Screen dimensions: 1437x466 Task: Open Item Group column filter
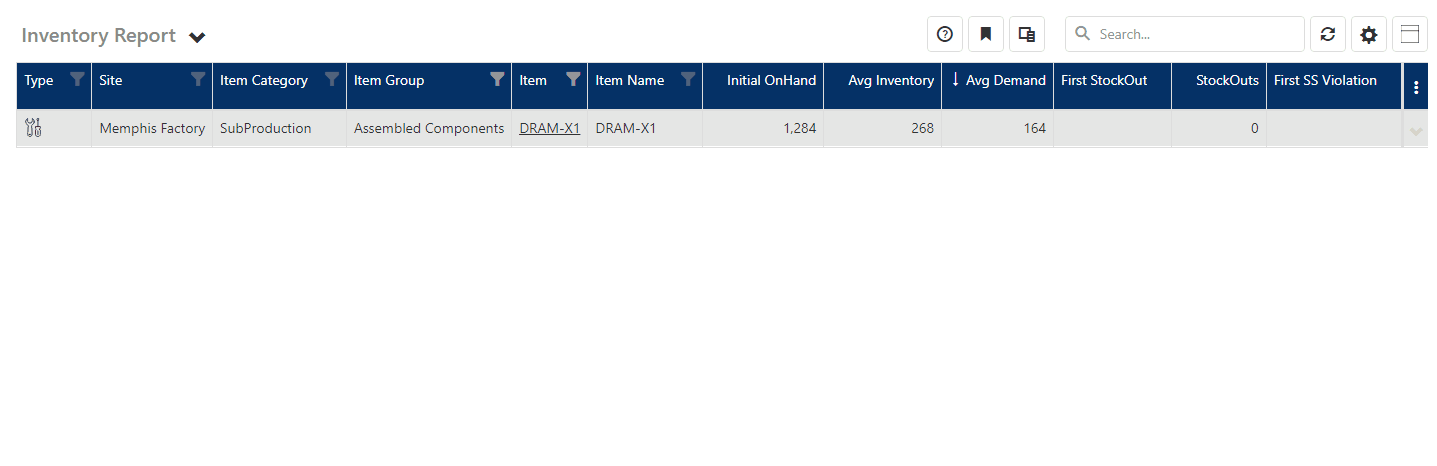click(x=497, y=80)
